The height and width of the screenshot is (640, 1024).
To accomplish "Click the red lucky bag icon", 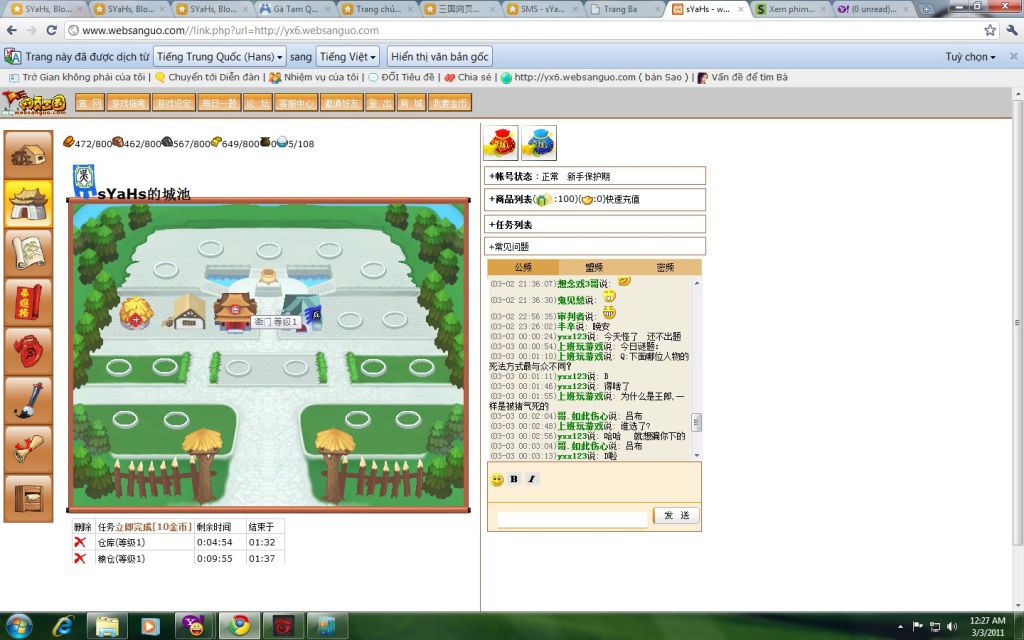I will tap(501, 143).
